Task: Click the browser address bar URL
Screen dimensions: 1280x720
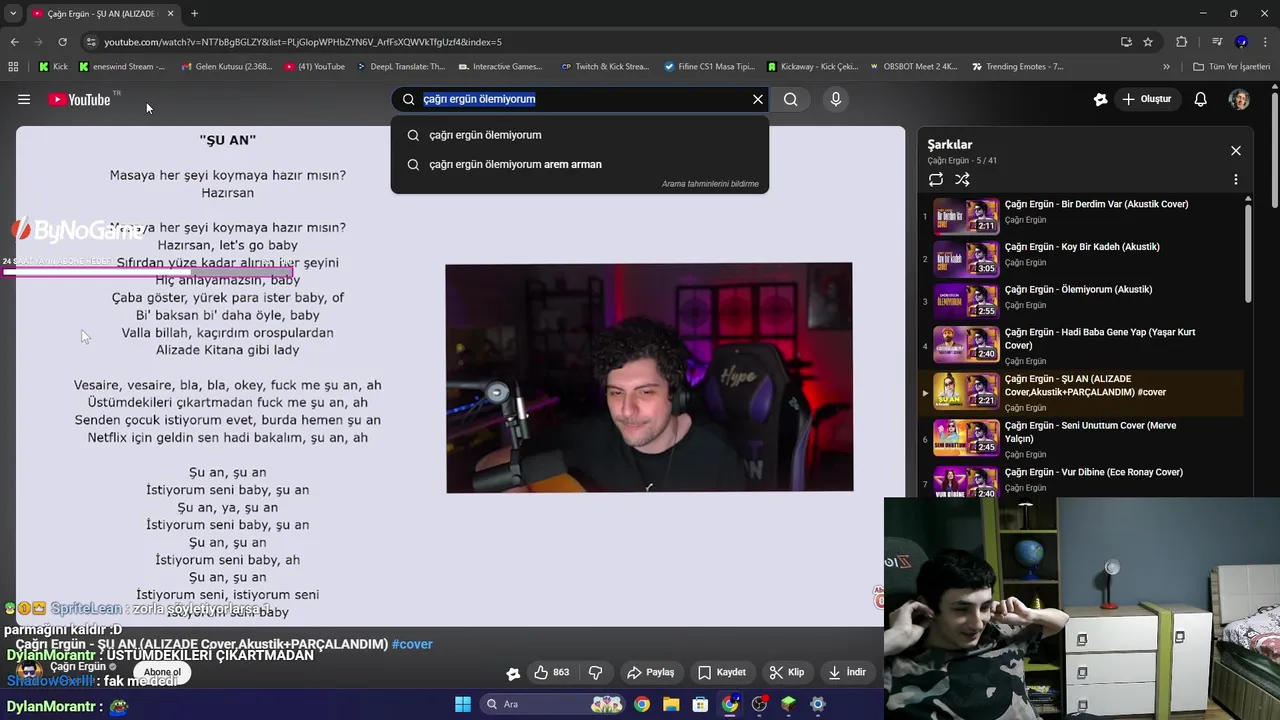Action: coord(303,42)
